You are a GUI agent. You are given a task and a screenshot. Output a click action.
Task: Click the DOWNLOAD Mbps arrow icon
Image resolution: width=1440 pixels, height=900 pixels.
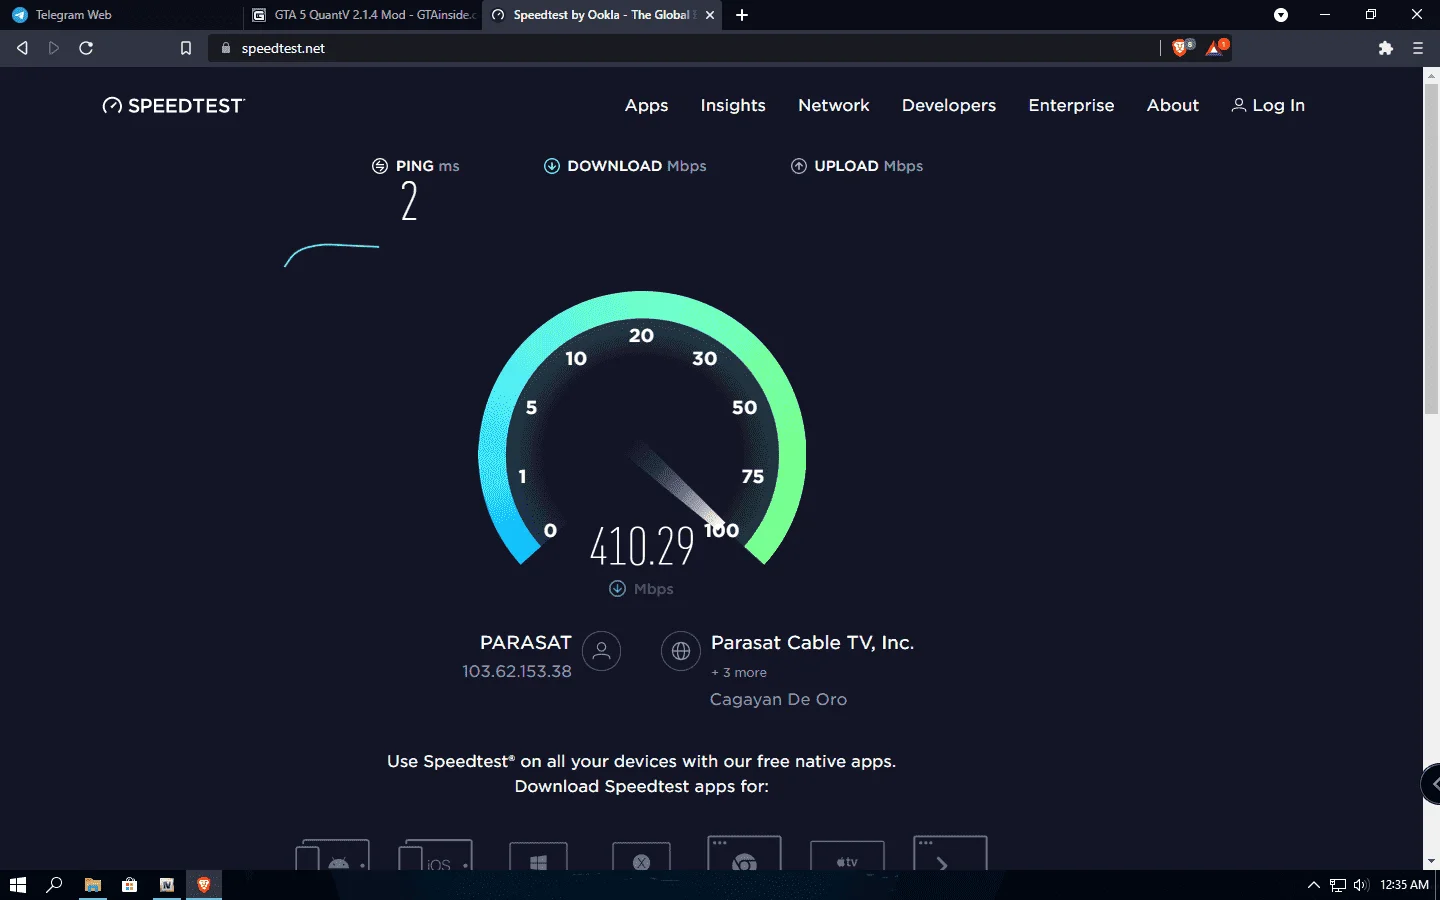(x=552, y=166)
